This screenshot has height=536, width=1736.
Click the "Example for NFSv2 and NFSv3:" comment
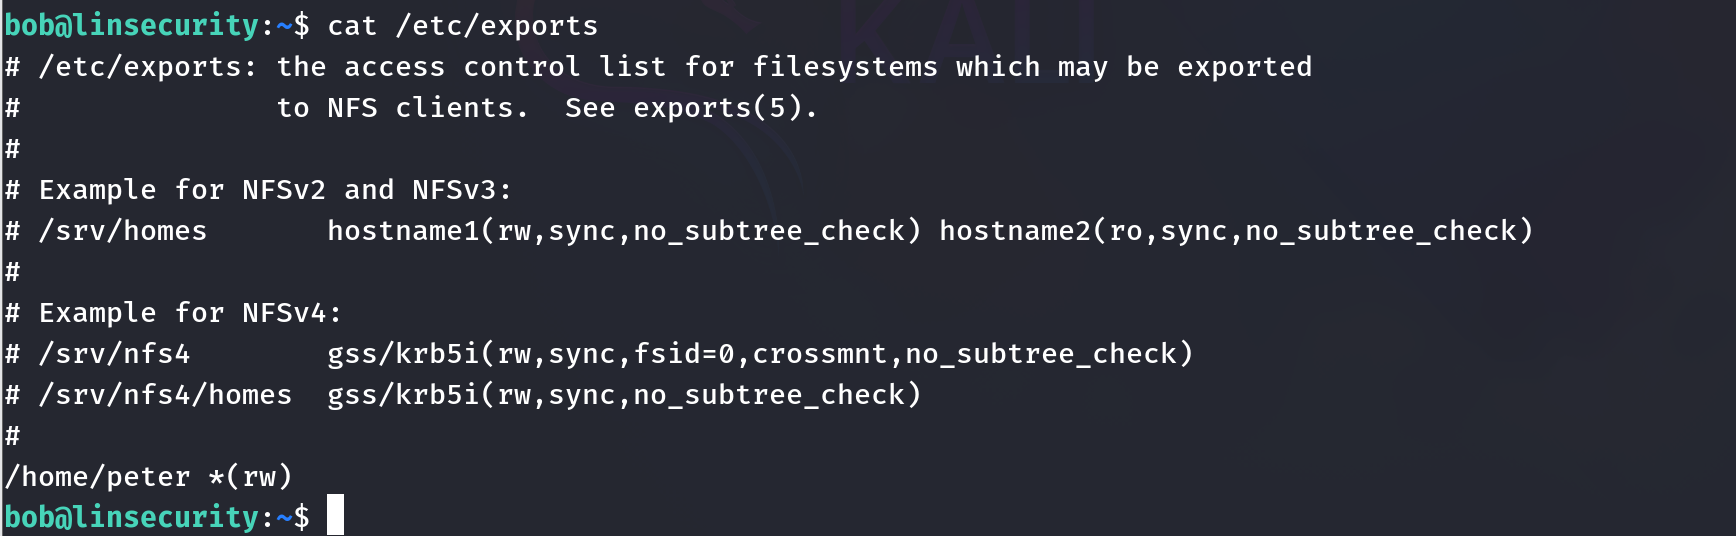tap(275, 190)
